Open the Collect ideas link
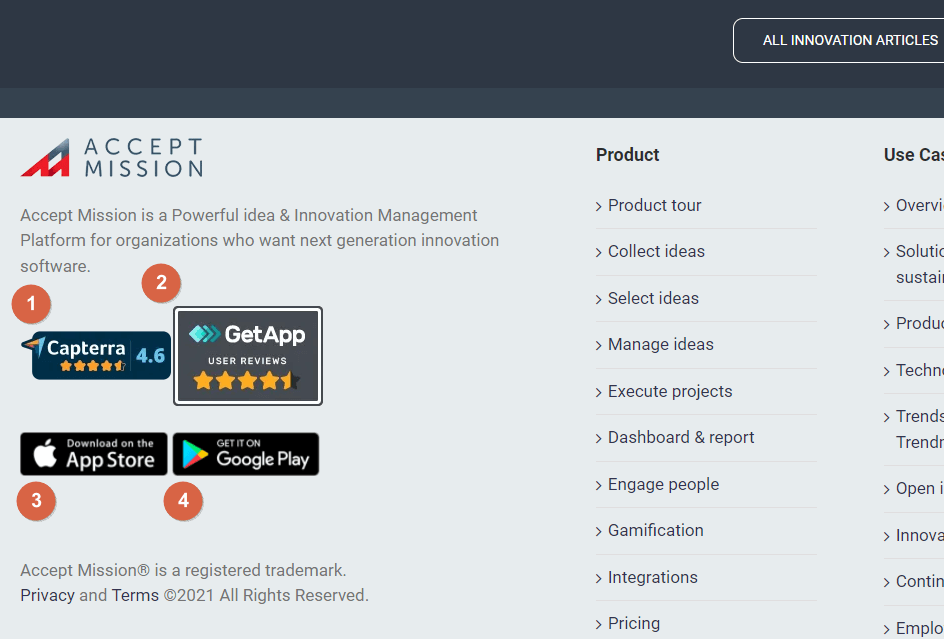 656,251
